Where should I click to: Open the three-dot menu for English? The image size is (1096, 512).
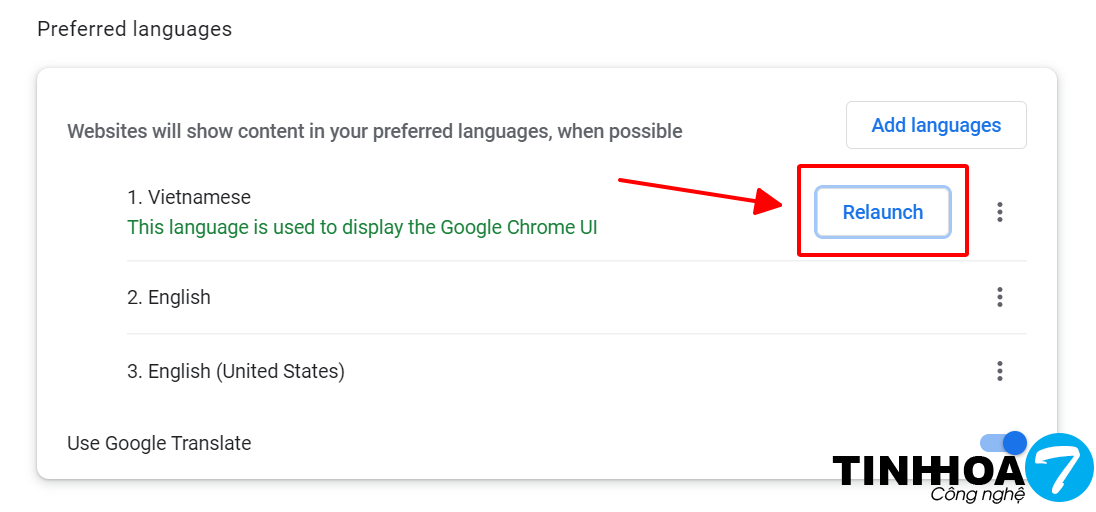[999, 297]
